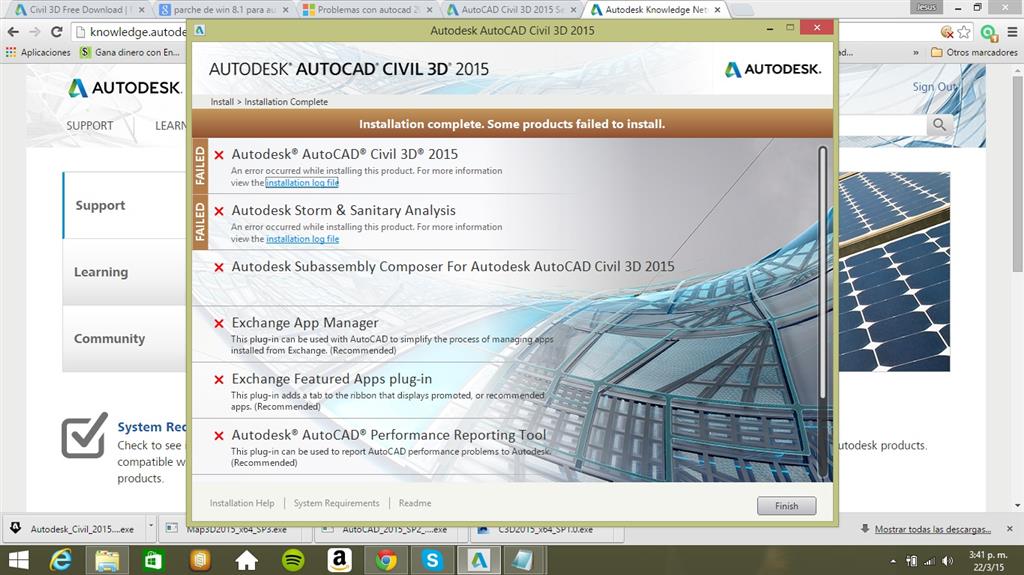1024x575 pixels.
Task: Click the solar panel image on the webpage
Action: coord(893,272)
